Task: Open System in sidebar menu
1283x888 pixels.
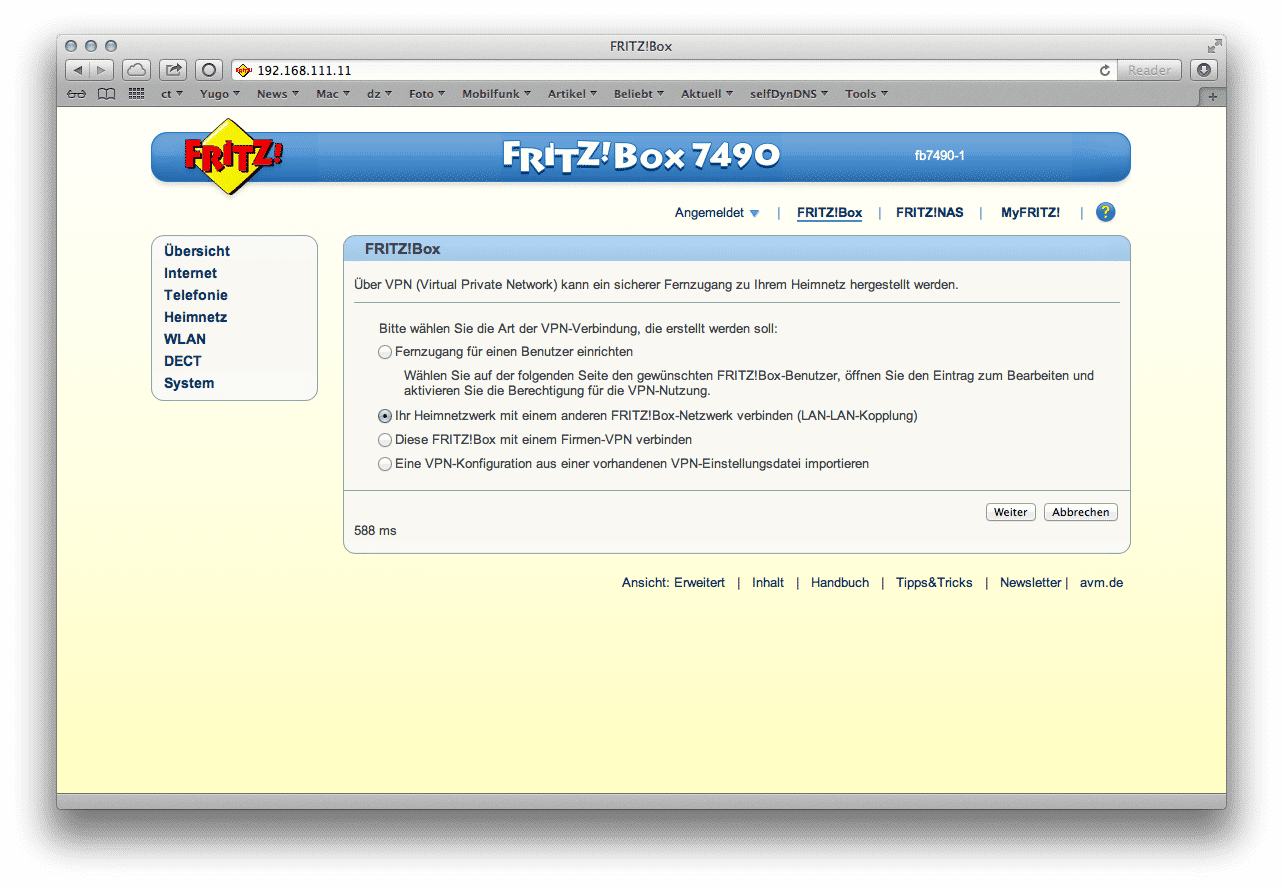Action: click(x=189, y=383)
